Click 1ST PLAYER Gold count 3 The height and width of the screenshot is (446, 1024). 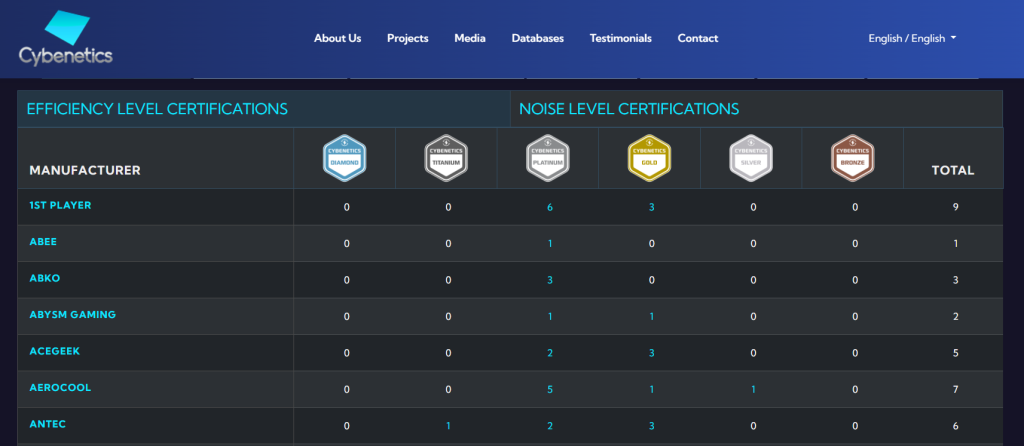pyautogui.click(x=652, y=208)
